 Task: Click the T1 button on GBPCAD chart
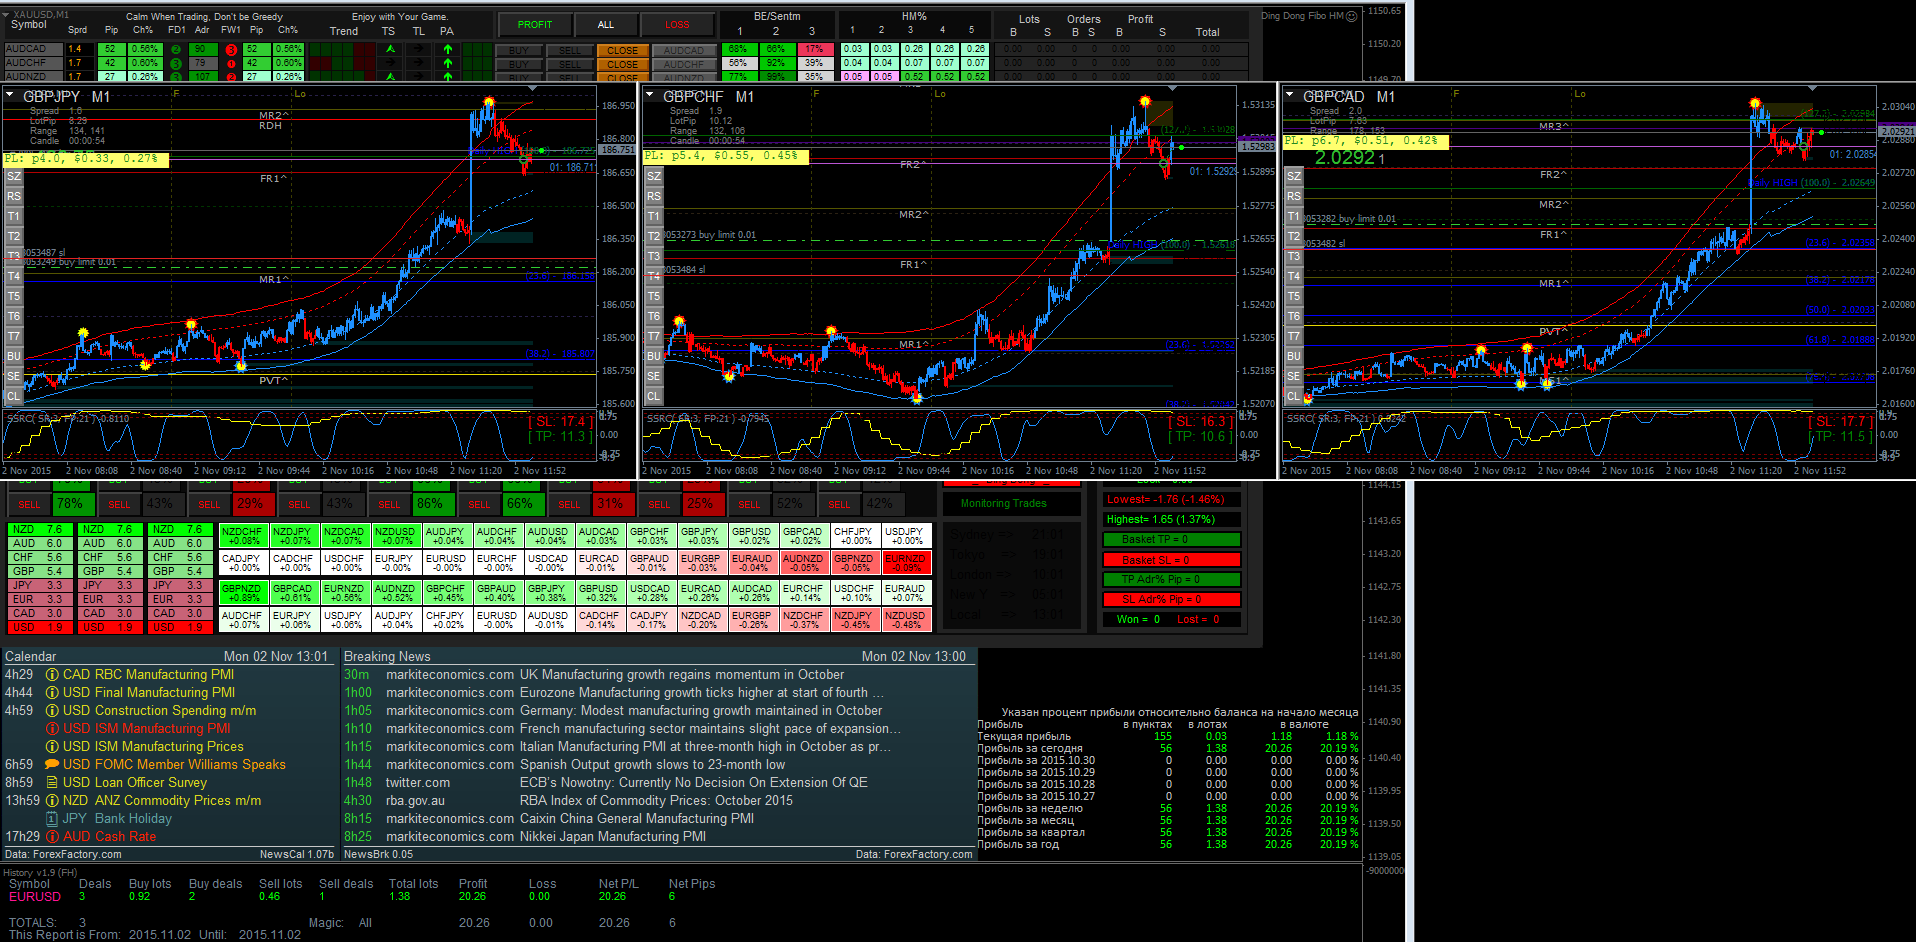pyautogui.click(x=1294, y=216)
